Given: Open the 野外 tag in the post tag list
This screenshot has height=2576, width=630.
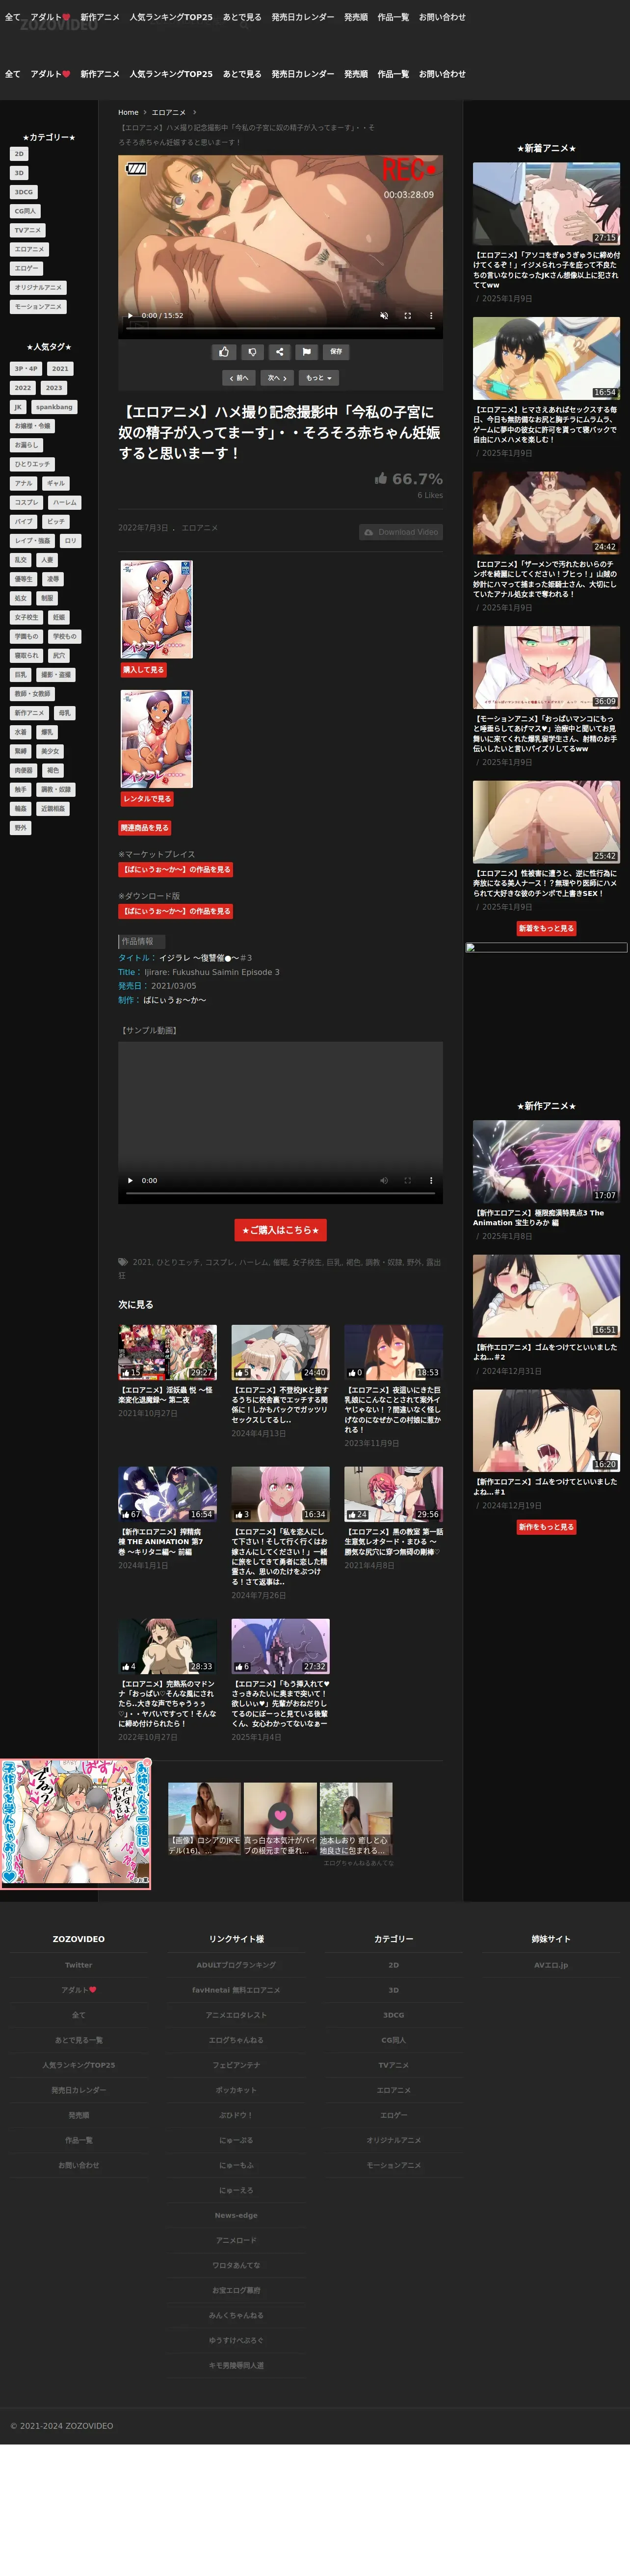Looking at the screenshot, I should point(414,1262).
